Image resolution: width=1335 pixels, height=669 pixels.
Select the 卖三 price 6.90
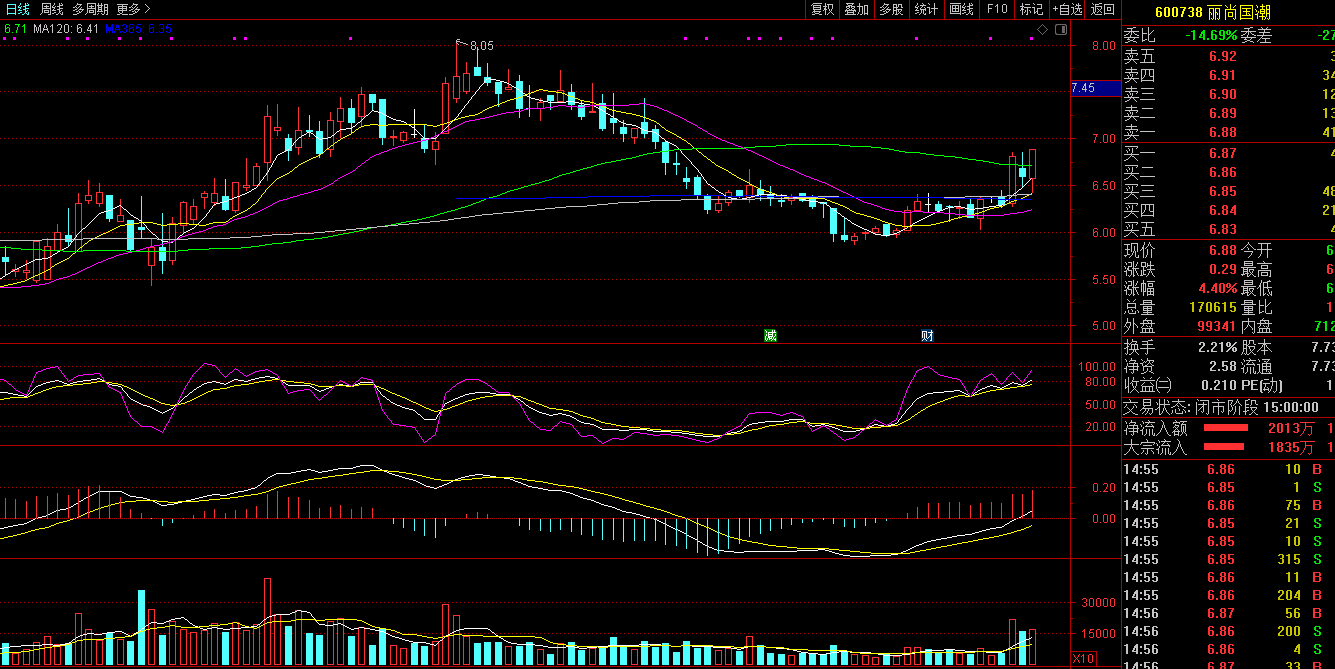(1222, 94)
